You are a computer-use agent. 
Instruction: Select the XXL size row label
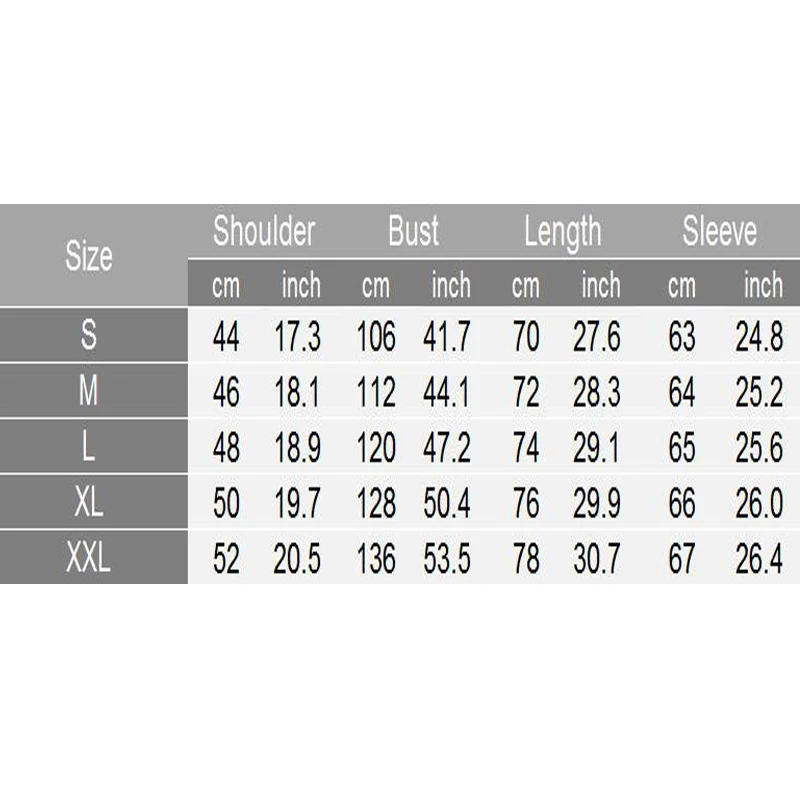[x=89, y=560]
